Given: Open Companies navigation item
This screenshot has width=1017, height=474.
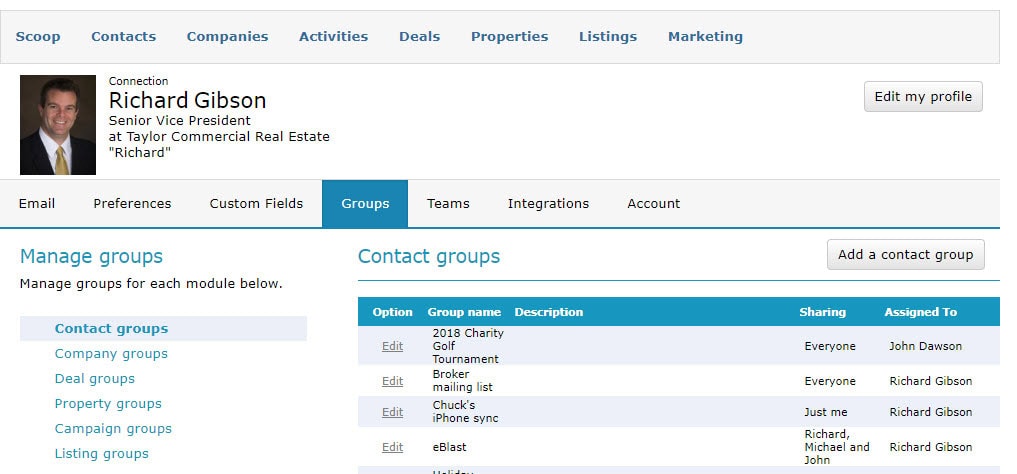Looking at the screenshot, I should (227, 37).
